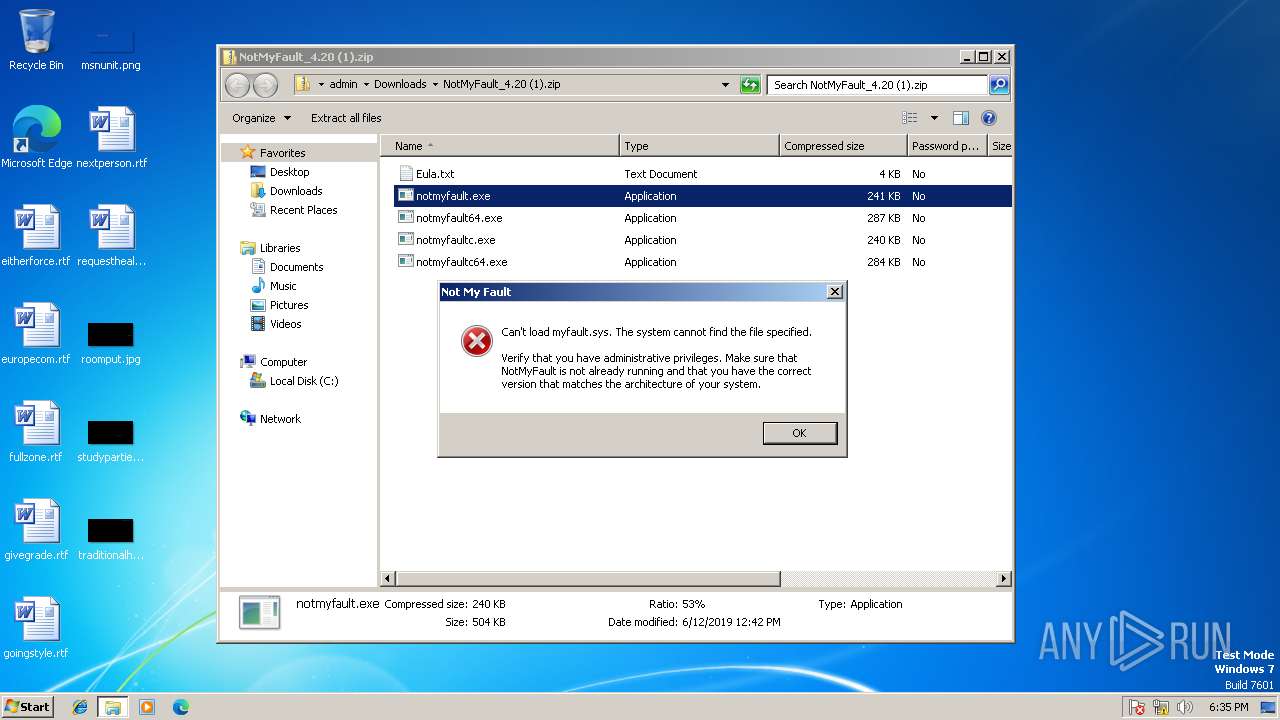
Task: Select notmyfault64.exe in the list
Action: (459, 218)
